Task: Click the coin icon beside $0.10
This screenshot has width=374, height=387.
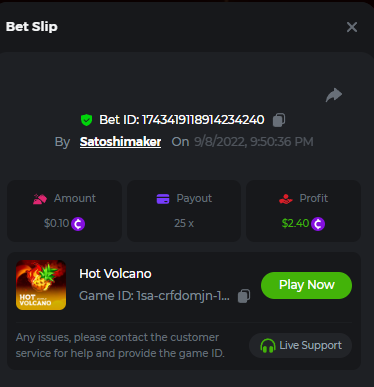Action: click(78, 224)
